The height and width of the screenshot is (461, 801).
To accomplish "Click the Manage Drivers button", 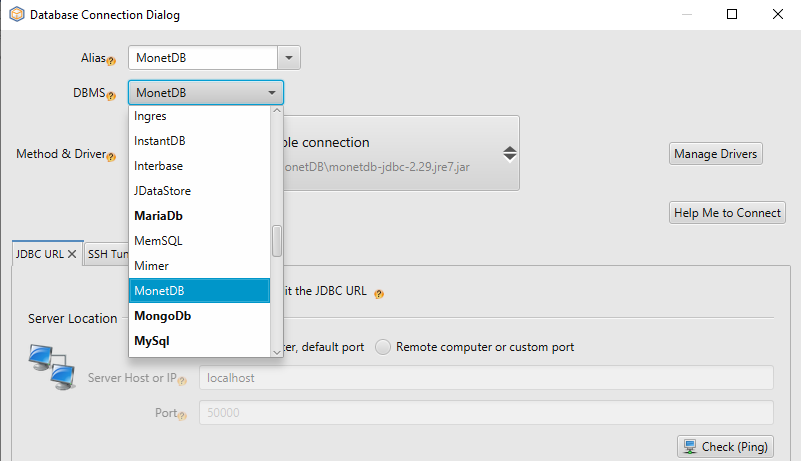I will (716, 154).
